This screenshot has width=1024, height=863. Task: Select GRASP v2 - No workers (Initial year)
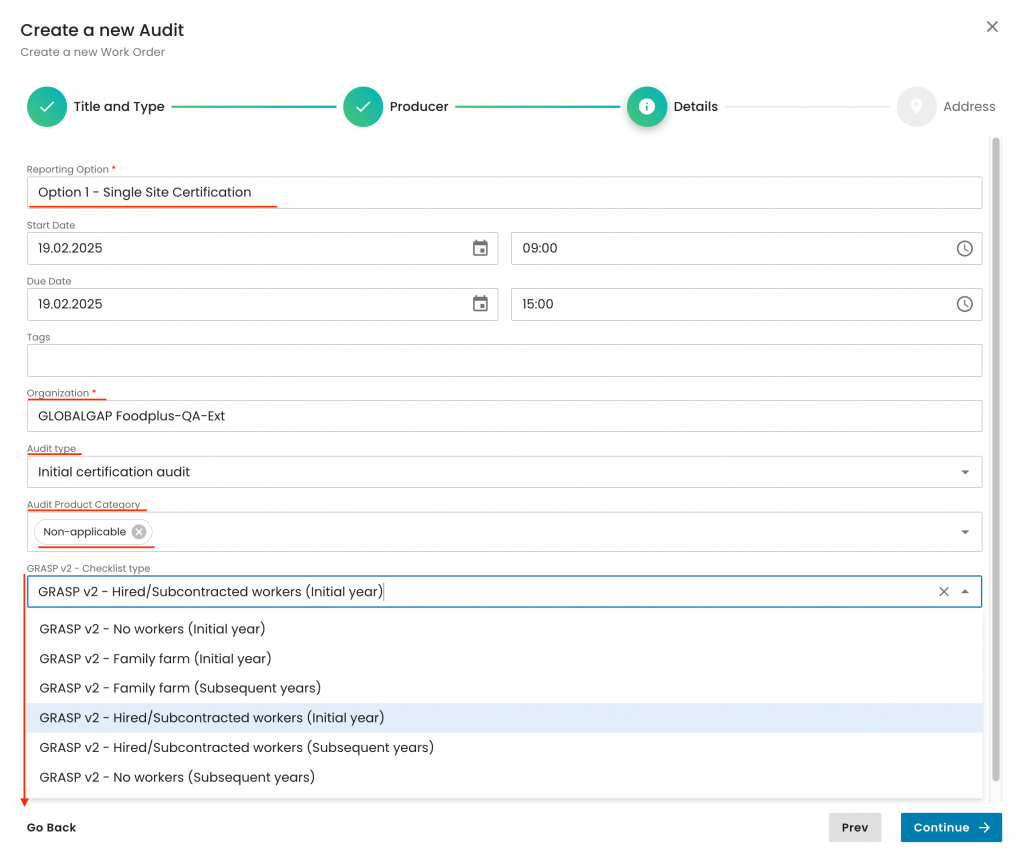point(152,629)
